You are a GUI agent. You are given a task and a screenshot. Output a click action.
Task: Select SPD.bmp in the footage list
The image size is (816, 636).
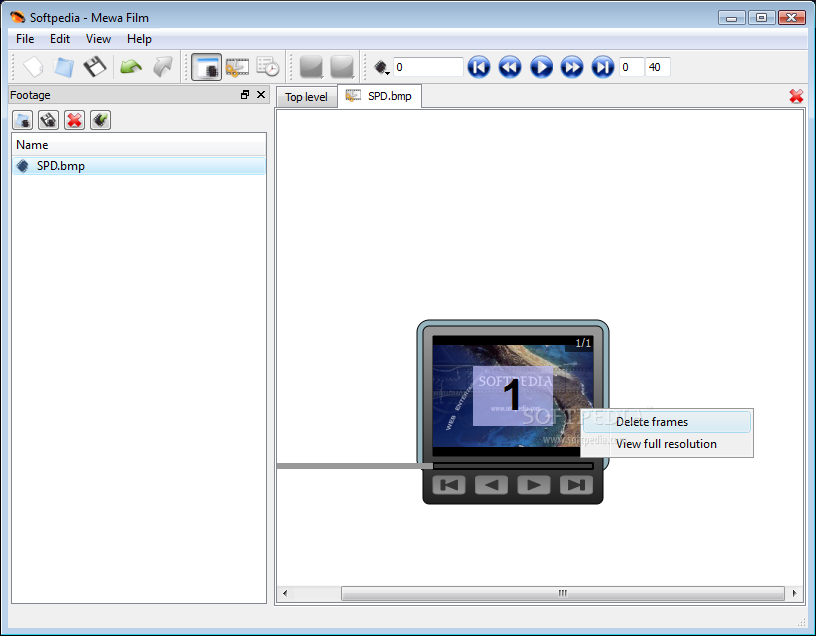coord(138,166)
